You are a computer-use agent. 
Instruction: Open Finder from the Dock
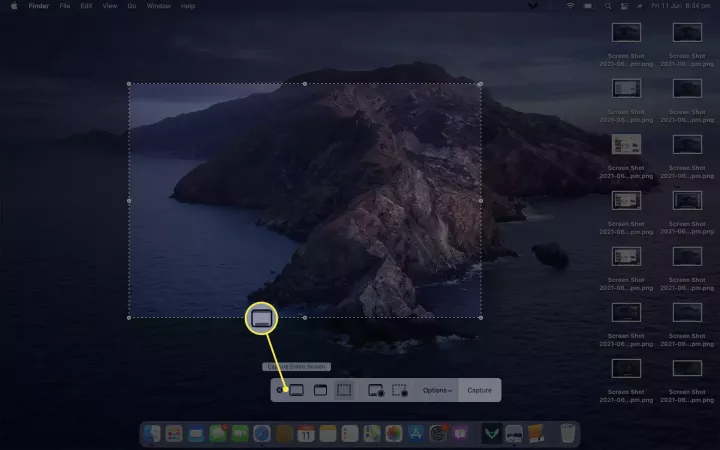click(x=152, y=434)
